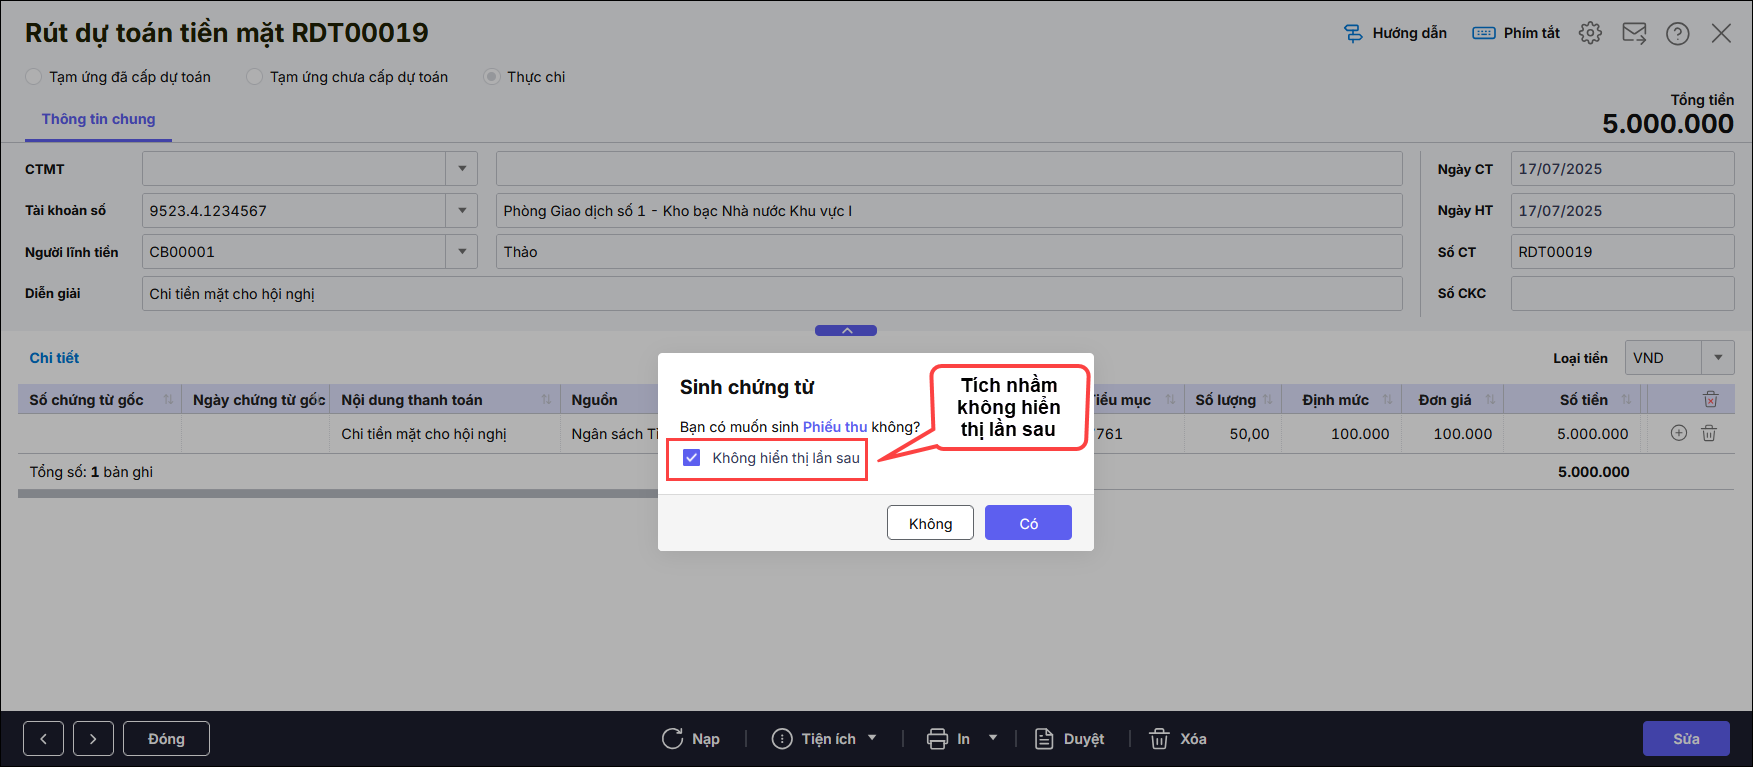Open the settings gear icon

click(1590, 33)
